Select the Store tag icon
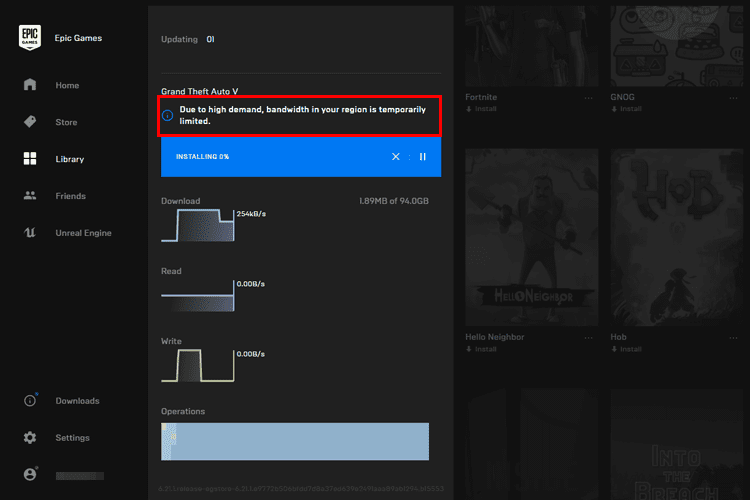Screen dimensions: 750x500 pyautogui.click(x=30, y=122)
